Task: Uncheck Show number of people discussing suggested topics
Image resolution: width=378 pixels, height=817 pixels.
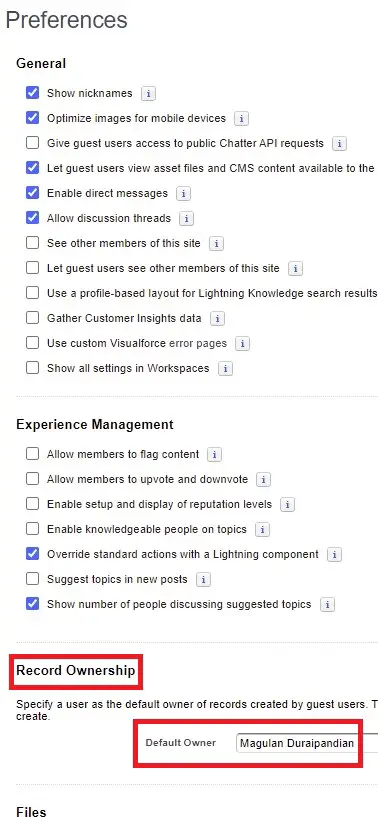Action: pyautogui.click(x=32, y=604)
